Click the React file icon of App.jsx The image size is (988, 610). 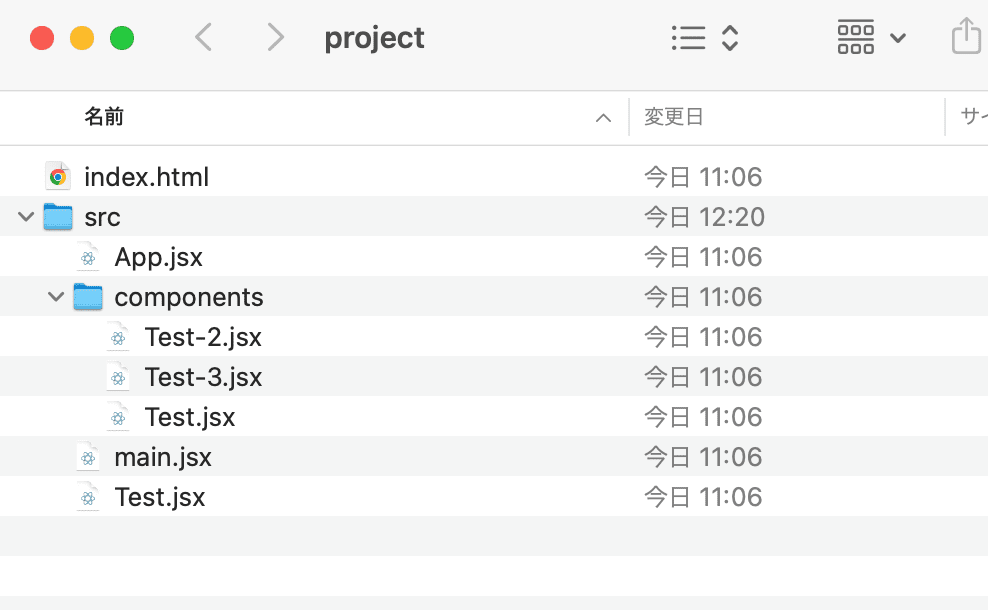click(x=88, y=257)
